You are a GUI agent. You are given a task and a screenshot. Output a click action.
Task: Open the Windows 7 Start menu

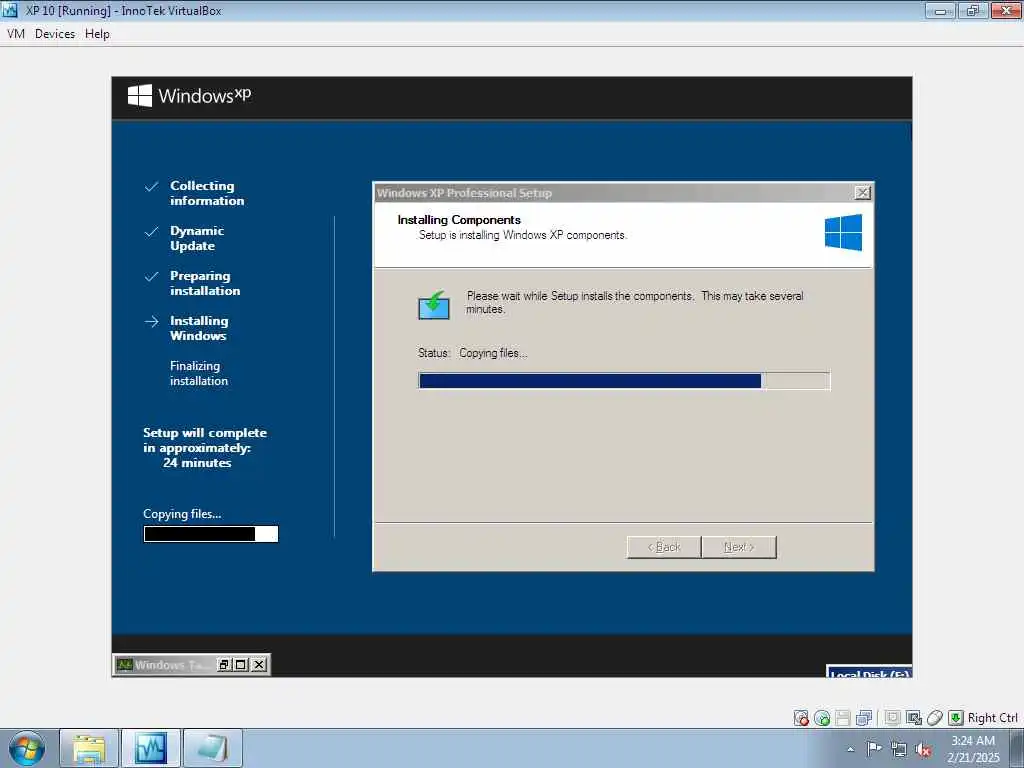[x=27, y=748]
